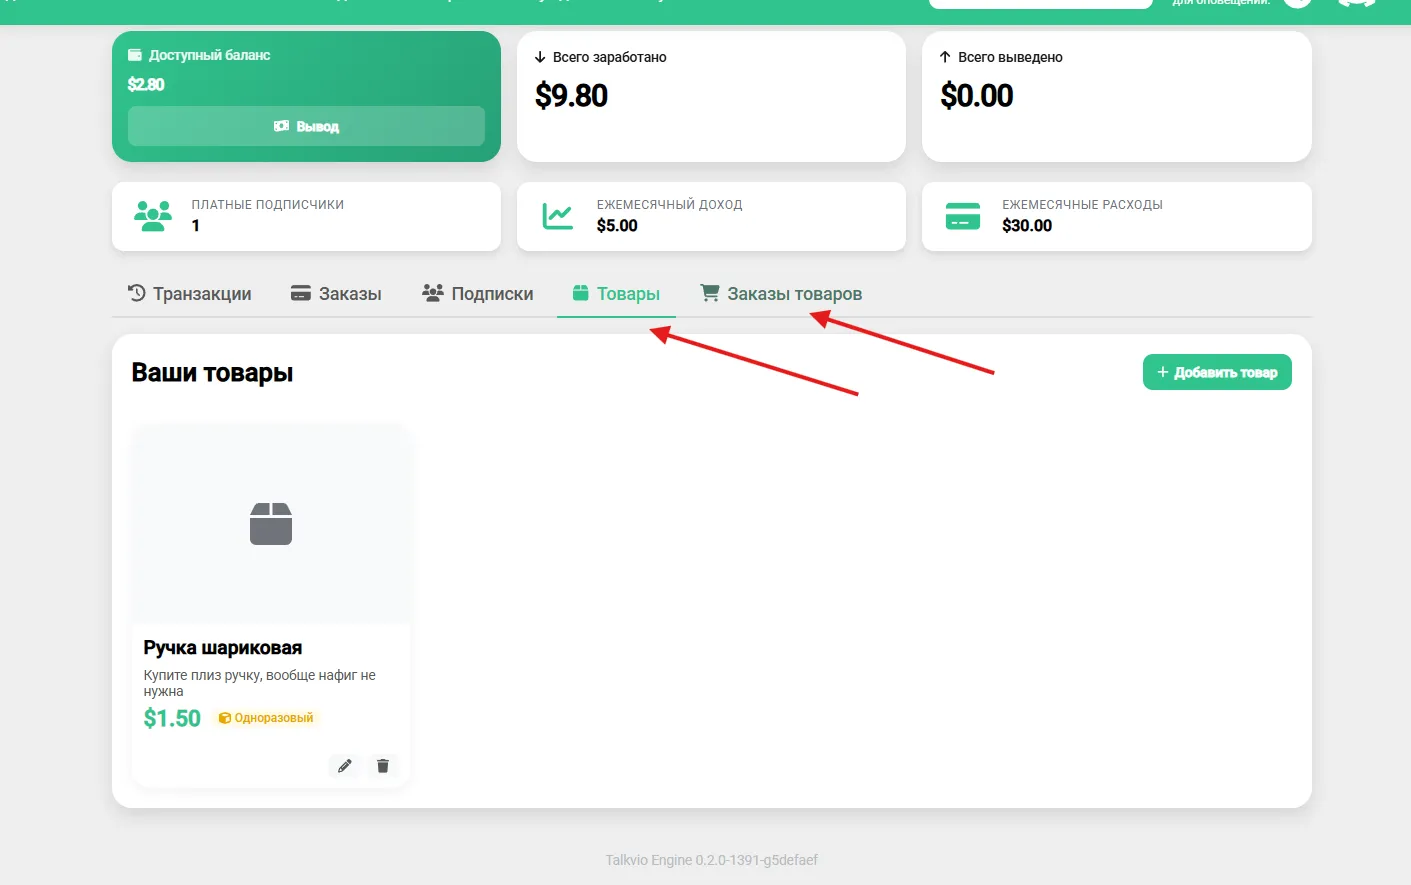Open the Подписки tab
This screenshot has width=1411, height=885.
[477, 293]
